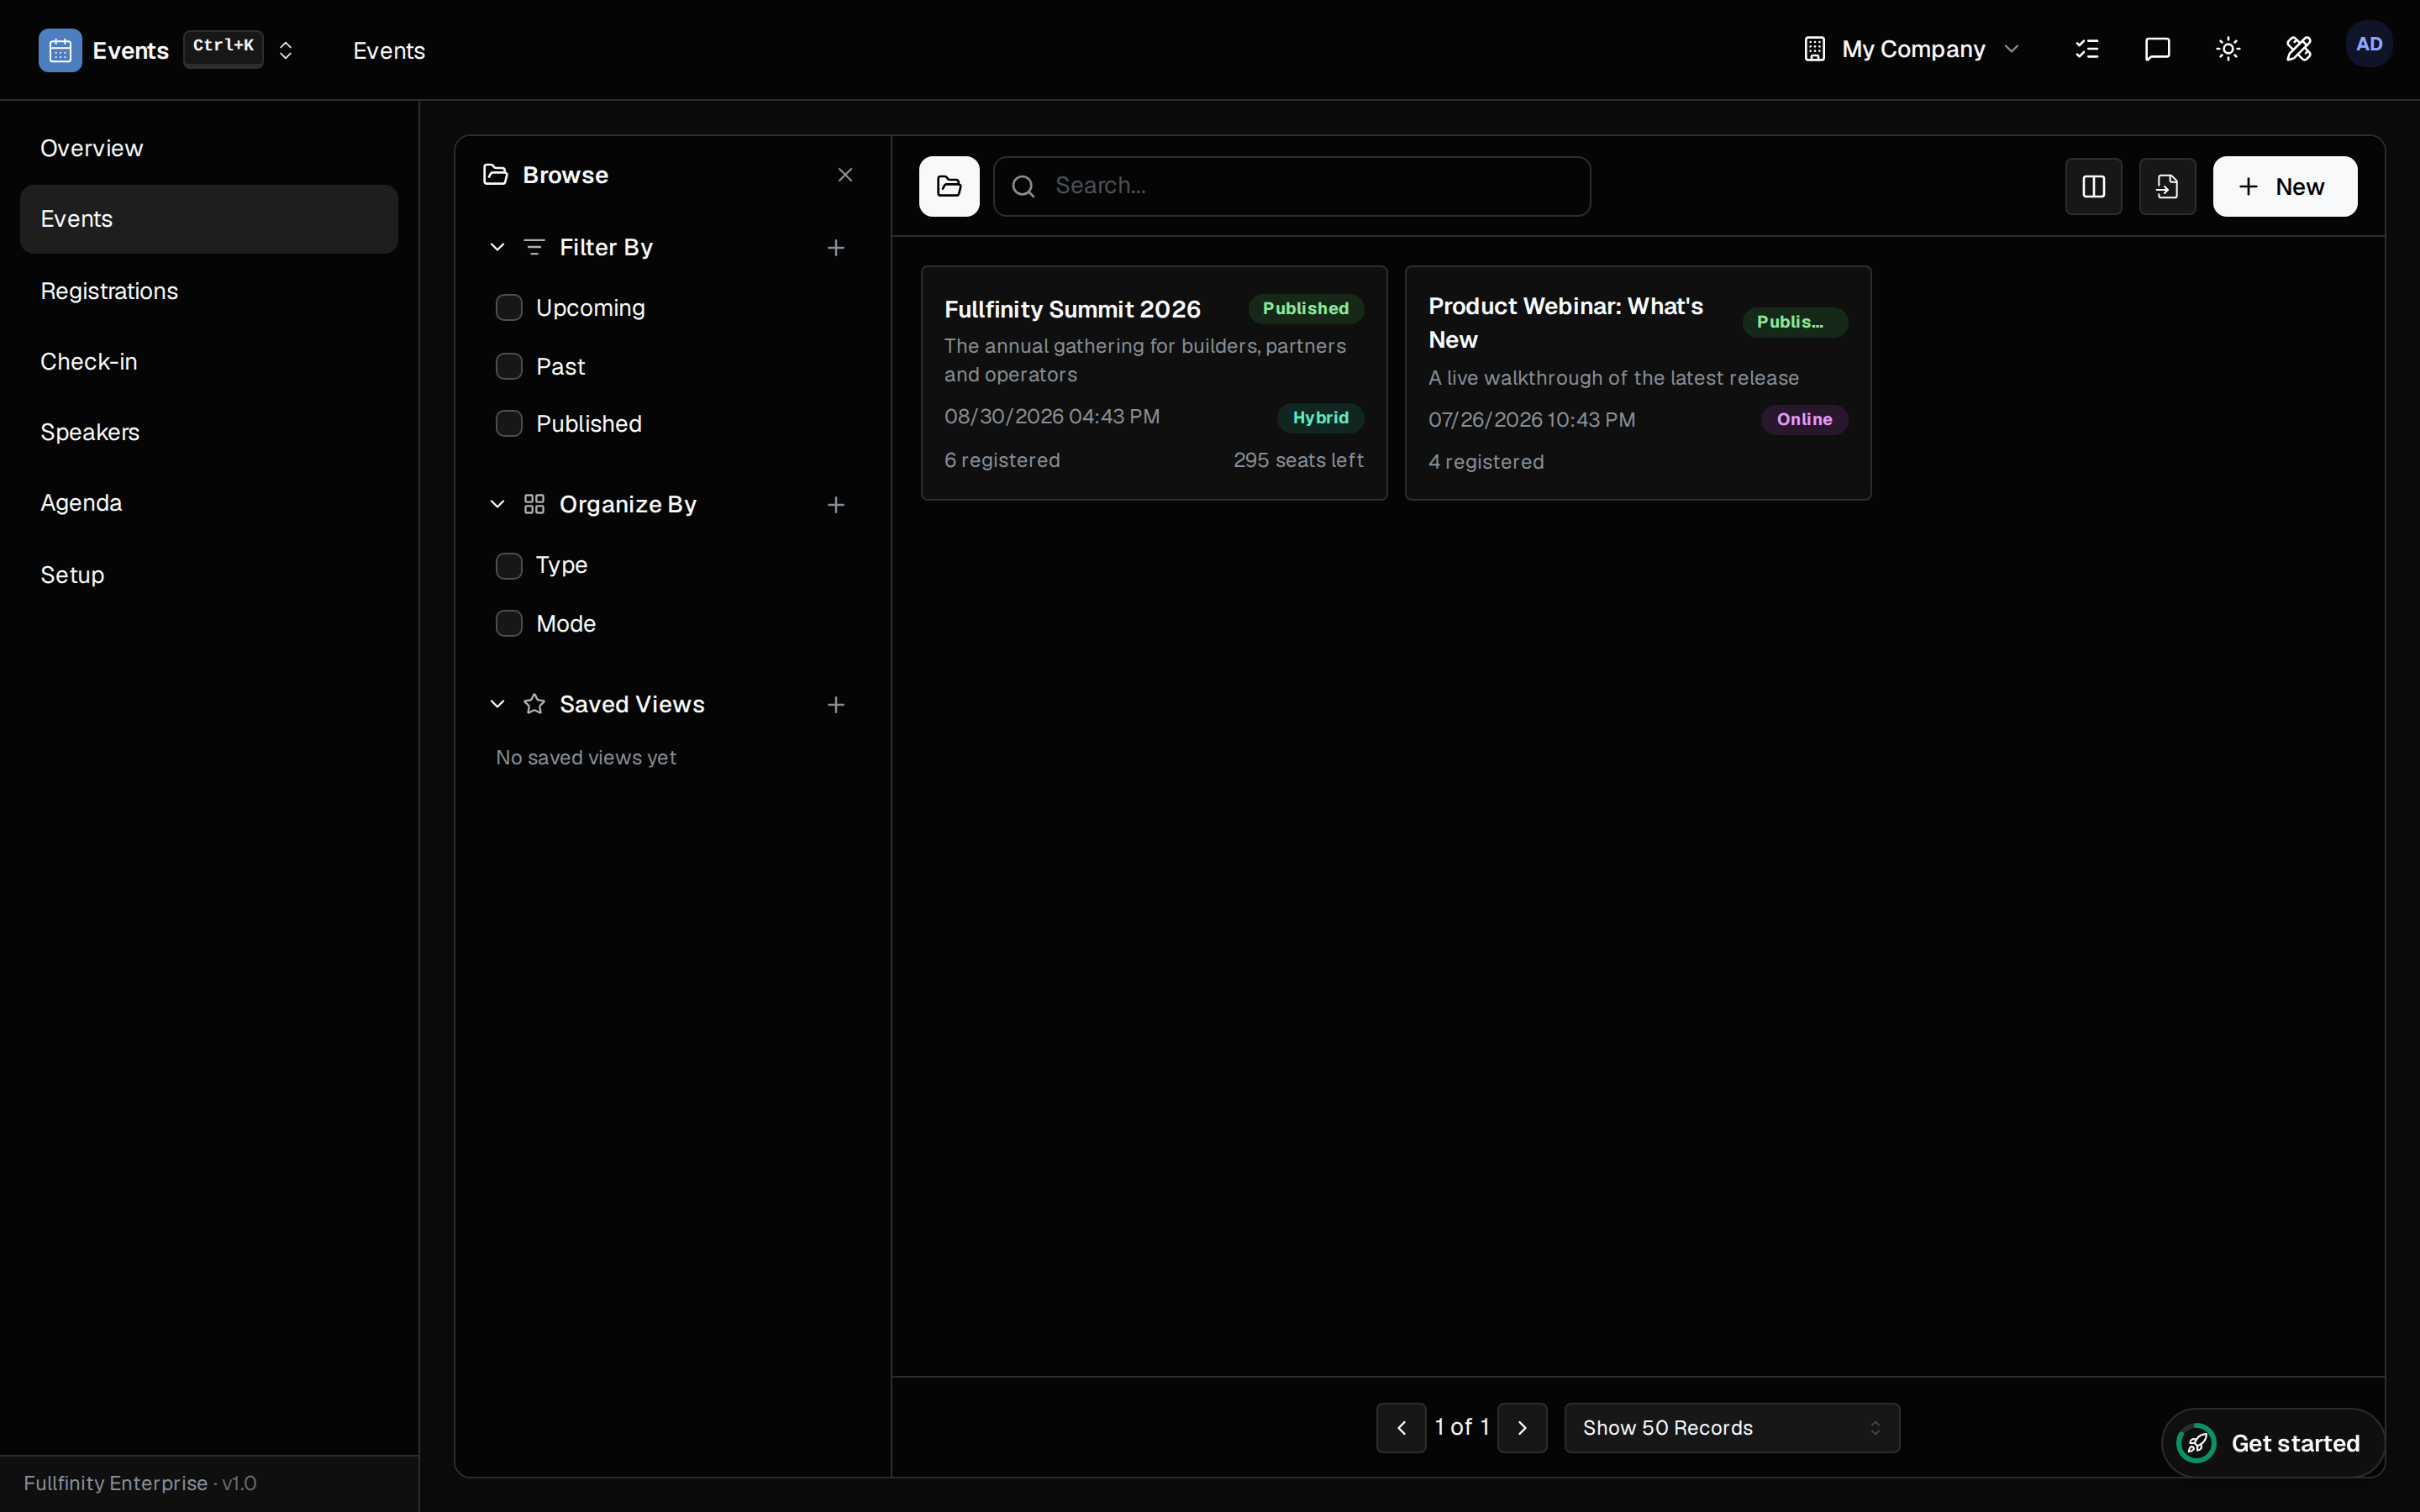
Task: Click the Browse folder icon in panel header
Action: 495,175
